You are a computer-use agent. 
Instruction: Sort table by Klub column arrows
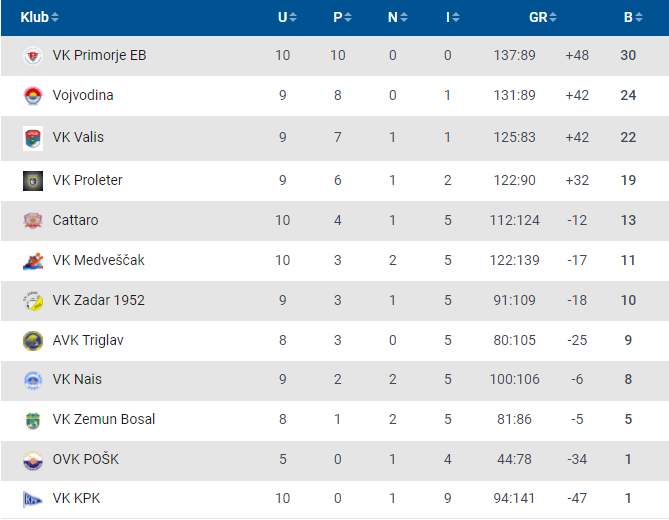[55, 17]
